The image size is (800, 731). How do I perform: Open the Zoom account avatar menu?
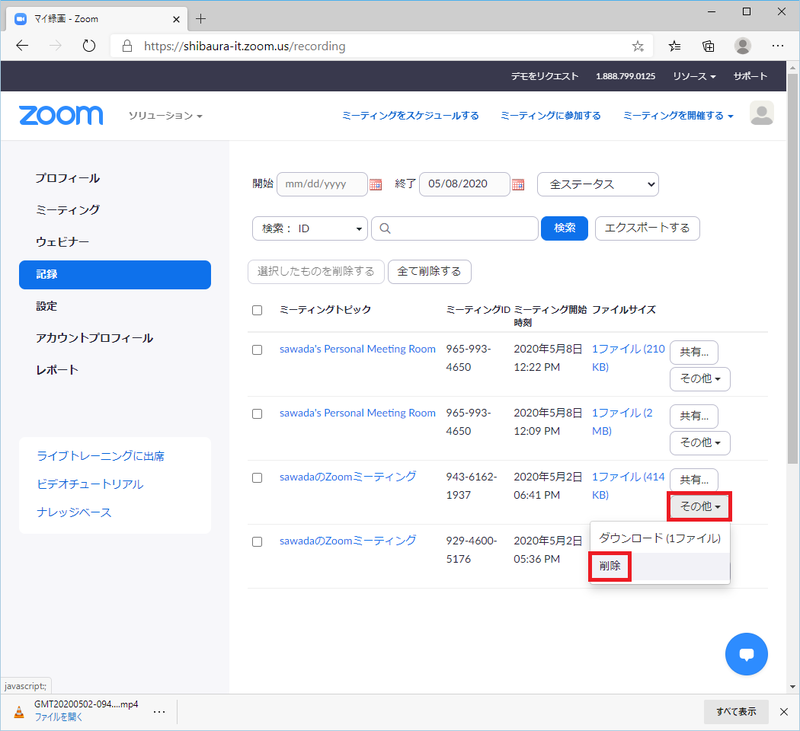click(762, 113)
